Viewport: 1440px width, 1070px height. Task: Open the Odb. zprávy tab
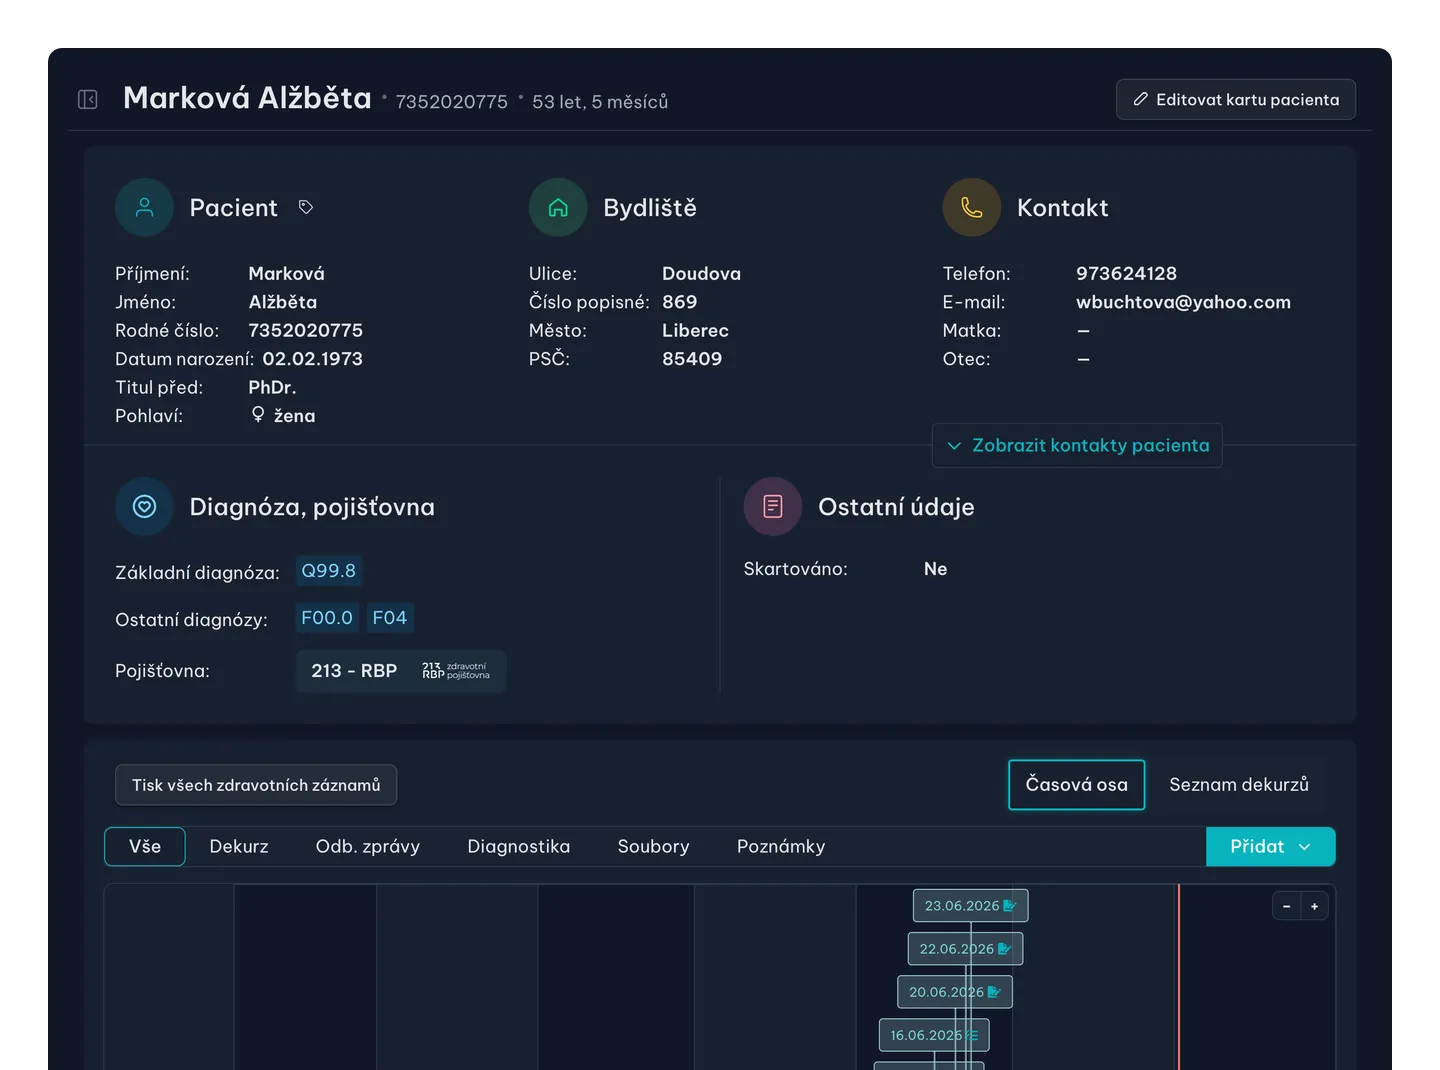click(368, 846)
